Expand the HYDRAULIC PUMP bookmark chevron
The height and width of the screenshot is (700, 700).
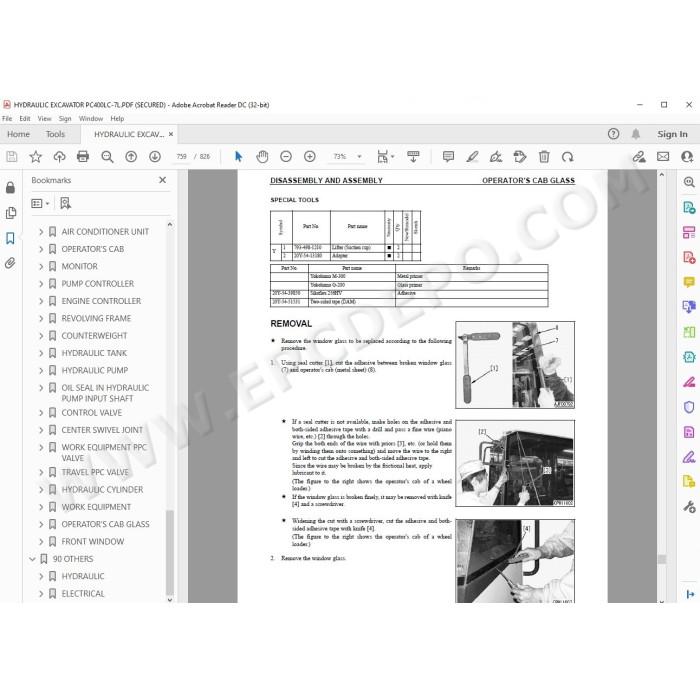coord(41,371)
